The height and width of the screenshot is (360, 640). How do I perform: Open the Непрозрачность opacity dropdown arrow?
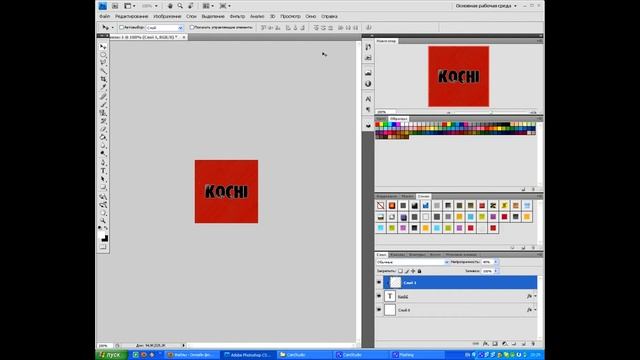496,262
